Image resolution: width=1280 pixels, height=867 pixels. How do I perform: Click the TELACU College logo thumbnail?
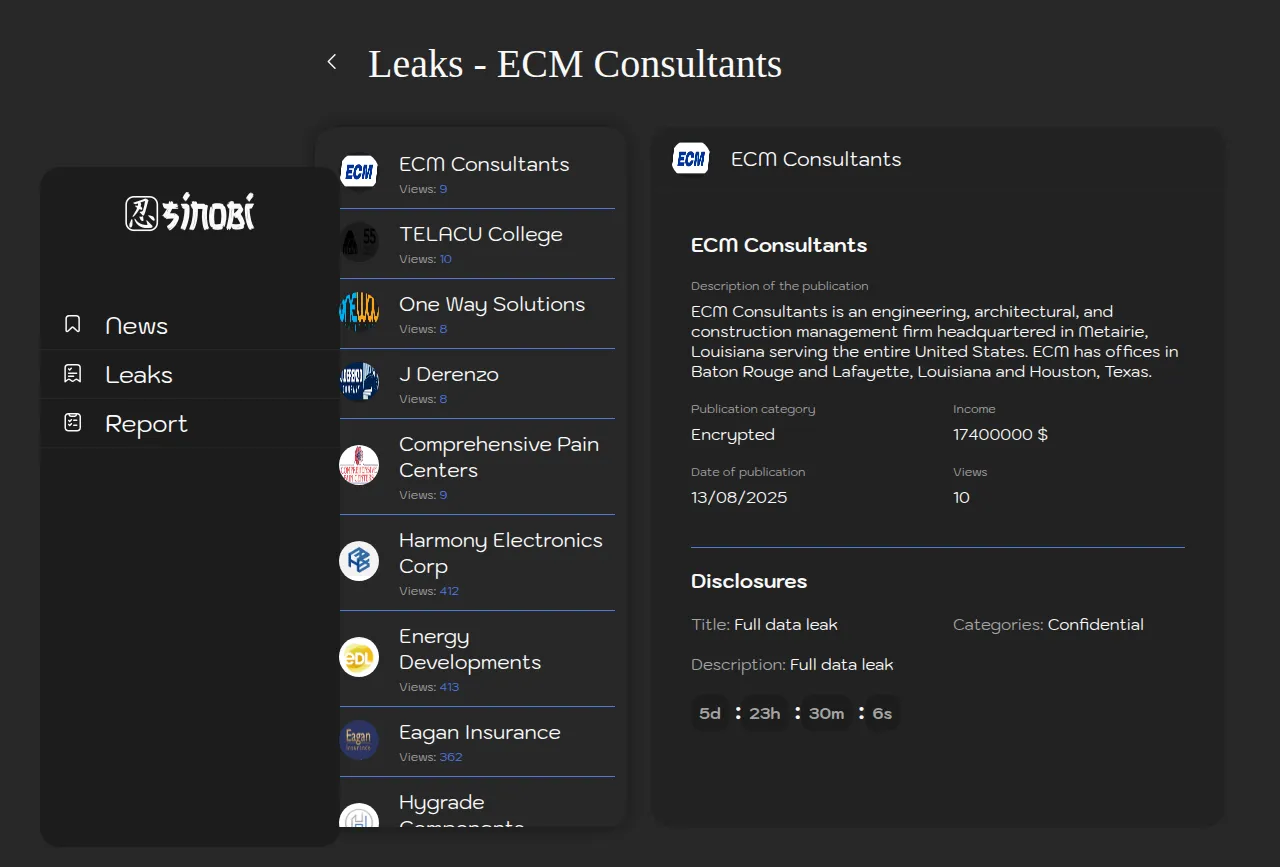point(359,242)
